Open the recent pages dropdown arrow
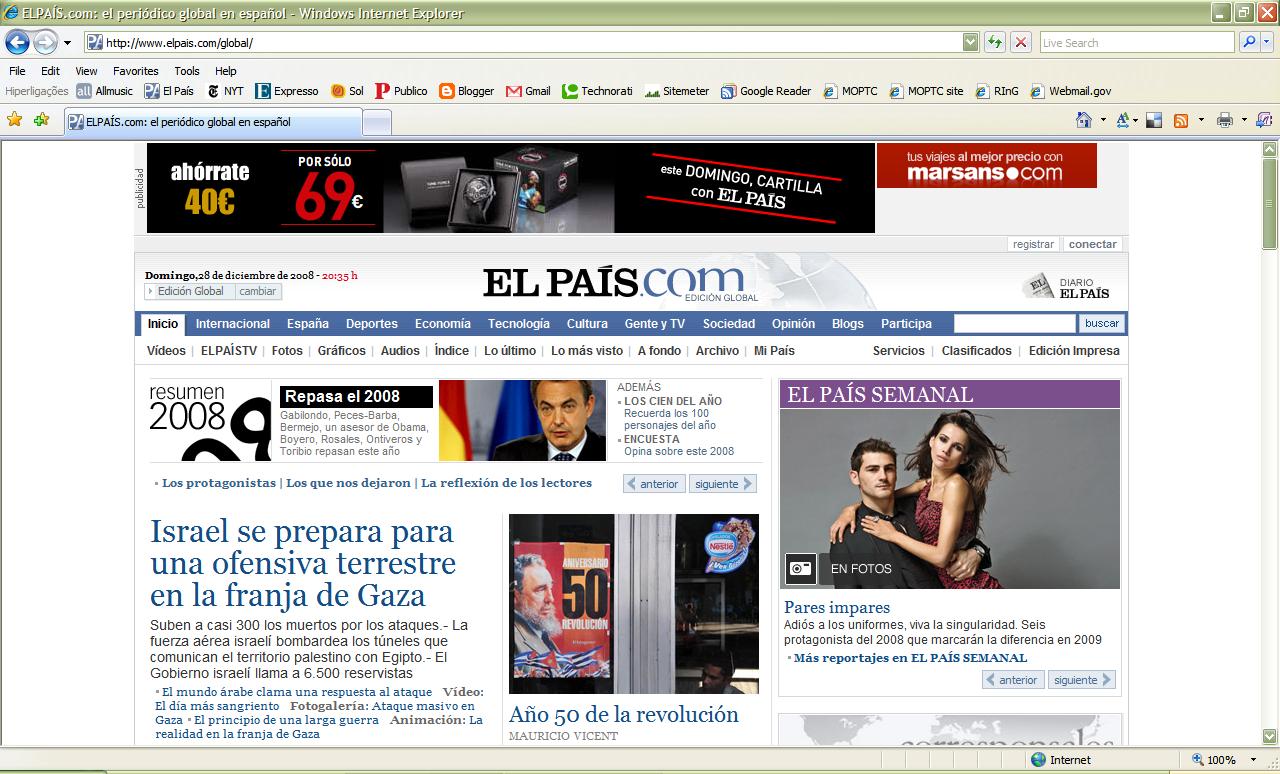 coord(67,43)
